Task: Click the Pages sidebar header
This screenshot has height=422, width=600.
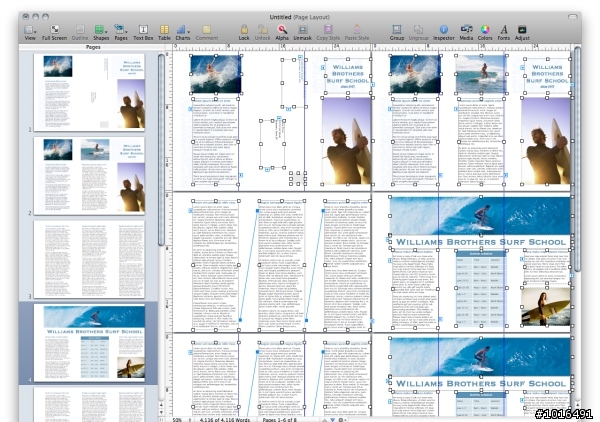Action: point(93,47)
